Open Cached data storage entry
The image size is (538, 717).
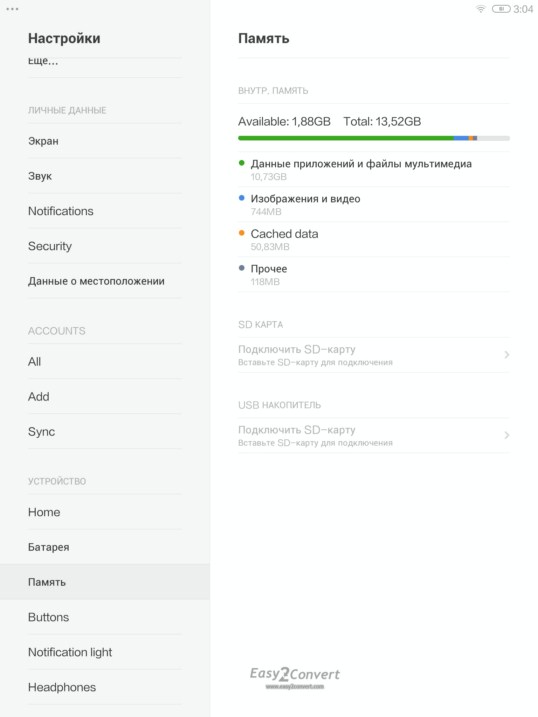pos(373,240)
